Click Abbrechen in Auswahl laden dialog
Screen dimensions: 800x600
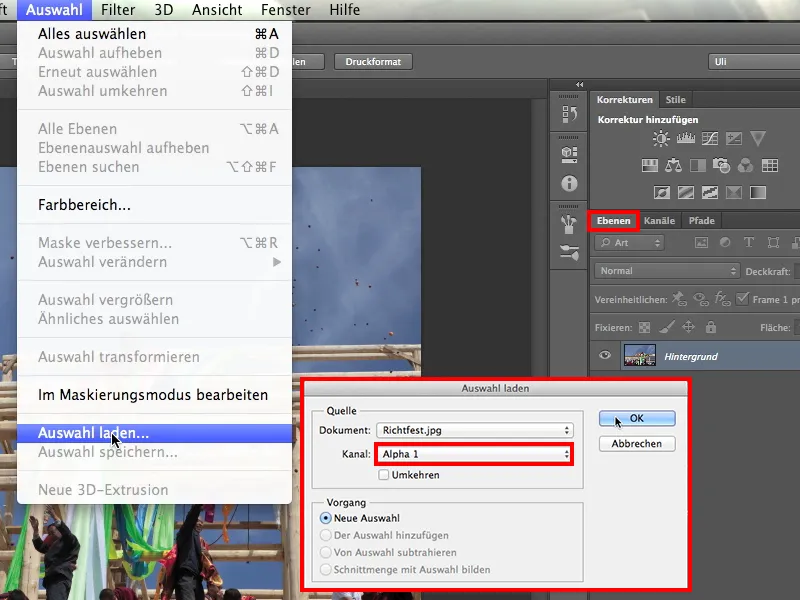click(x=637, y=444)
